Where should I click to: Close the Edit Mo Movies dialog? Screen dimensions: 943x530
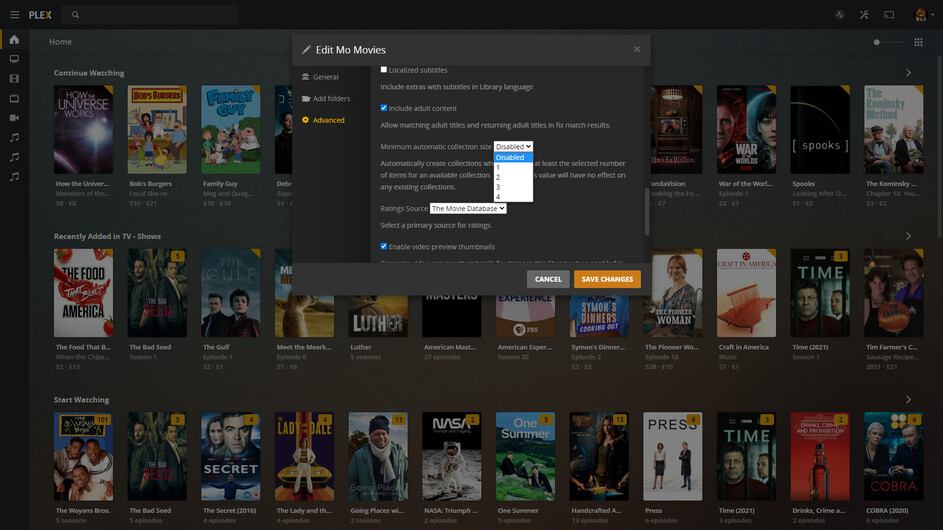(x=637, y=49)
